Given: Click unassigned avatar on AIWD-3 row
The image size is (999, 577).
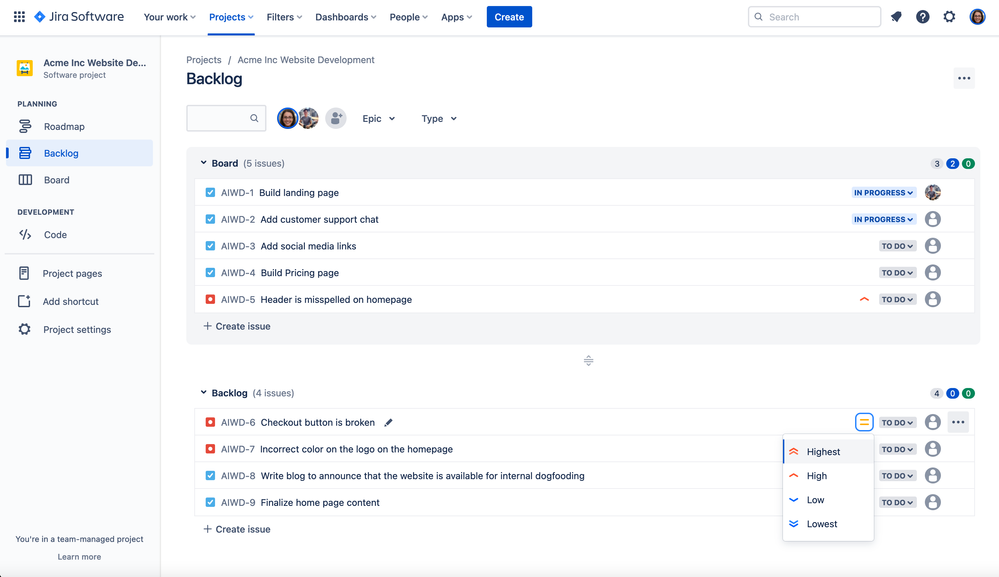Looking at the screenshot, I should click(933, 246).
